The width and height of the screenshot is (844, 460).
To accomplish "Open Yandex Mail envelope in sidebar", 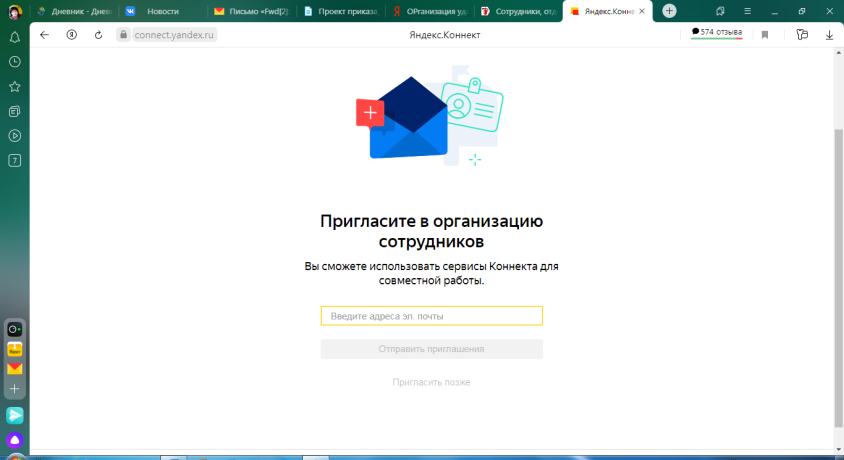I will click(15, 369).
